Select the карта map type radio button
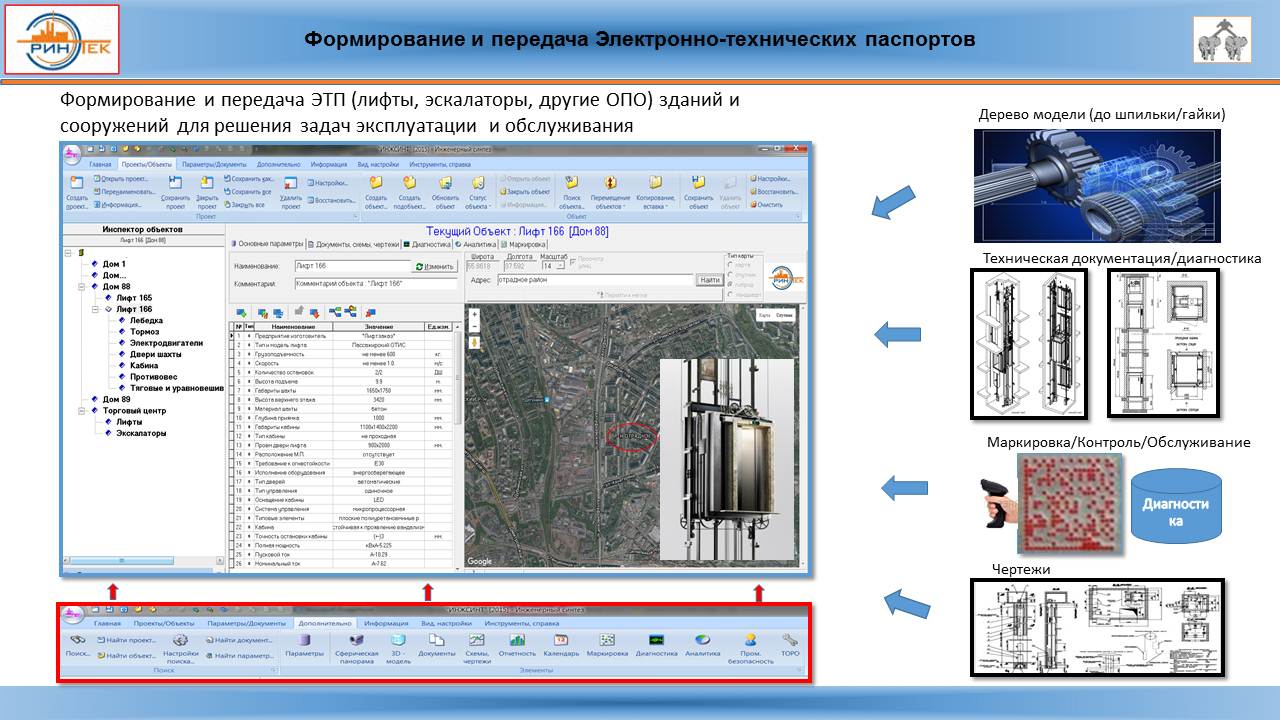Image resolution: width=1280 pixels, height=720 pixels. pos(730,265)
